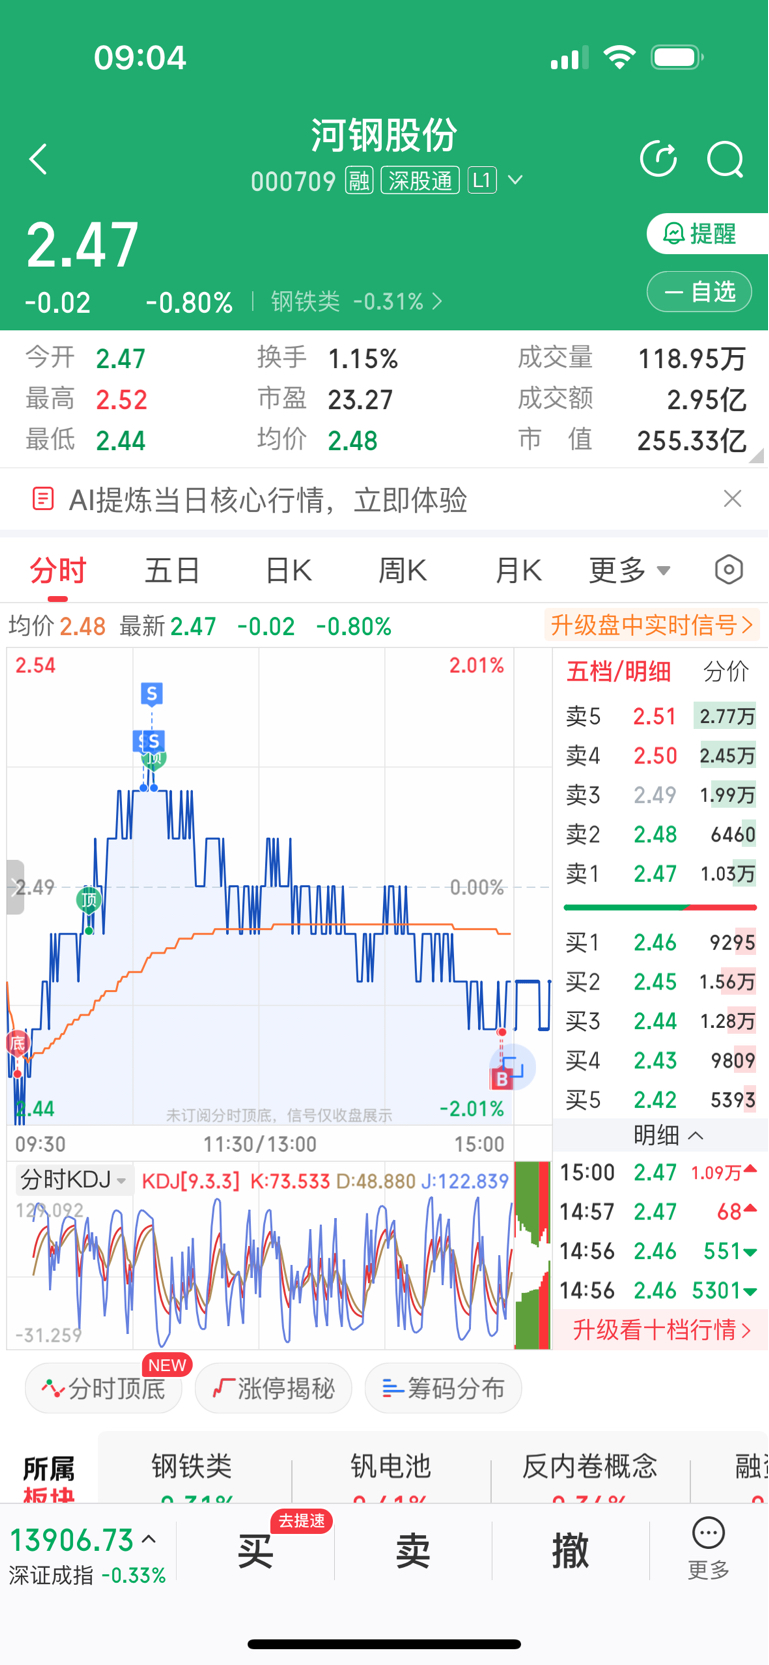
Task: Select 买1 order row at 2.46
Action: pyautogui.click(x=660, y=942)
